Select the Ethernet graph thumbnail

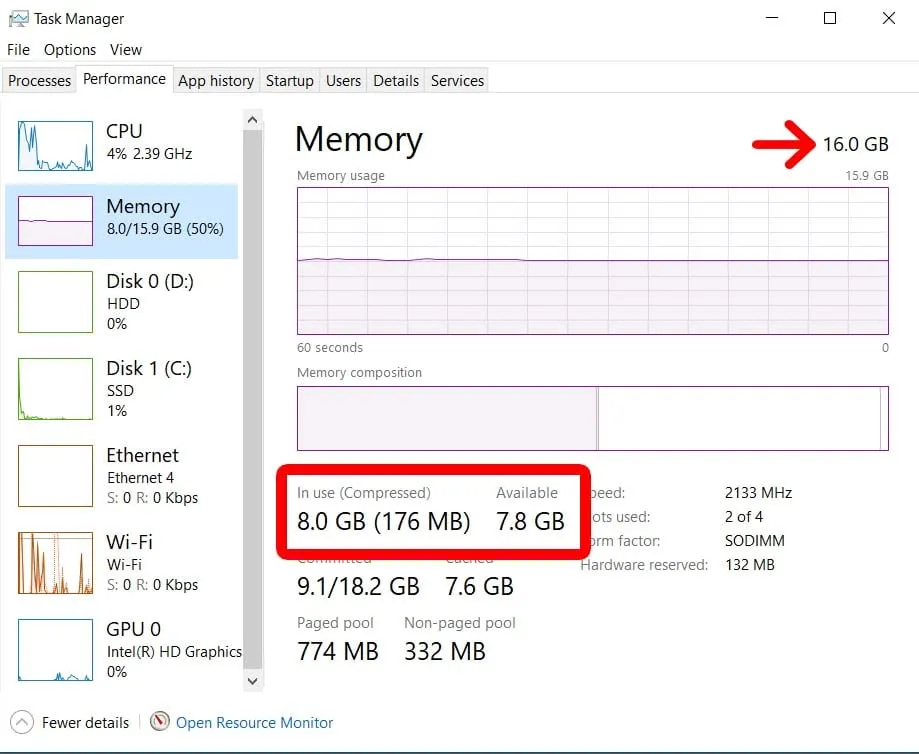tap(56, 476)
